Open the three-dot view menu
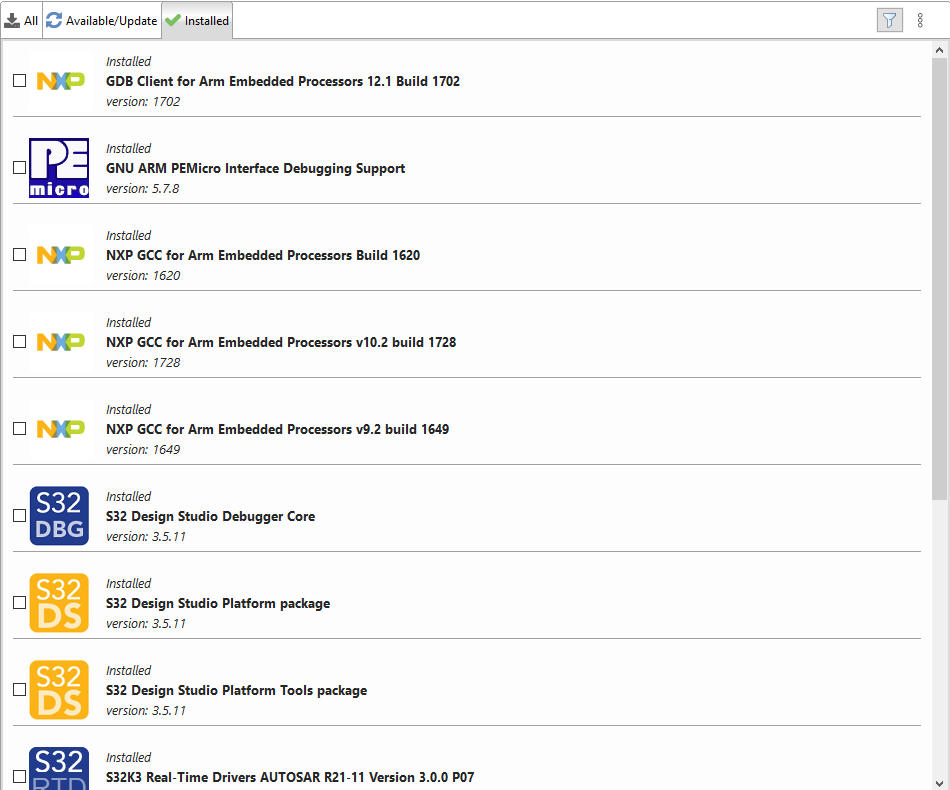This screenshot has width=950, height=790. (x=920, y=20)
